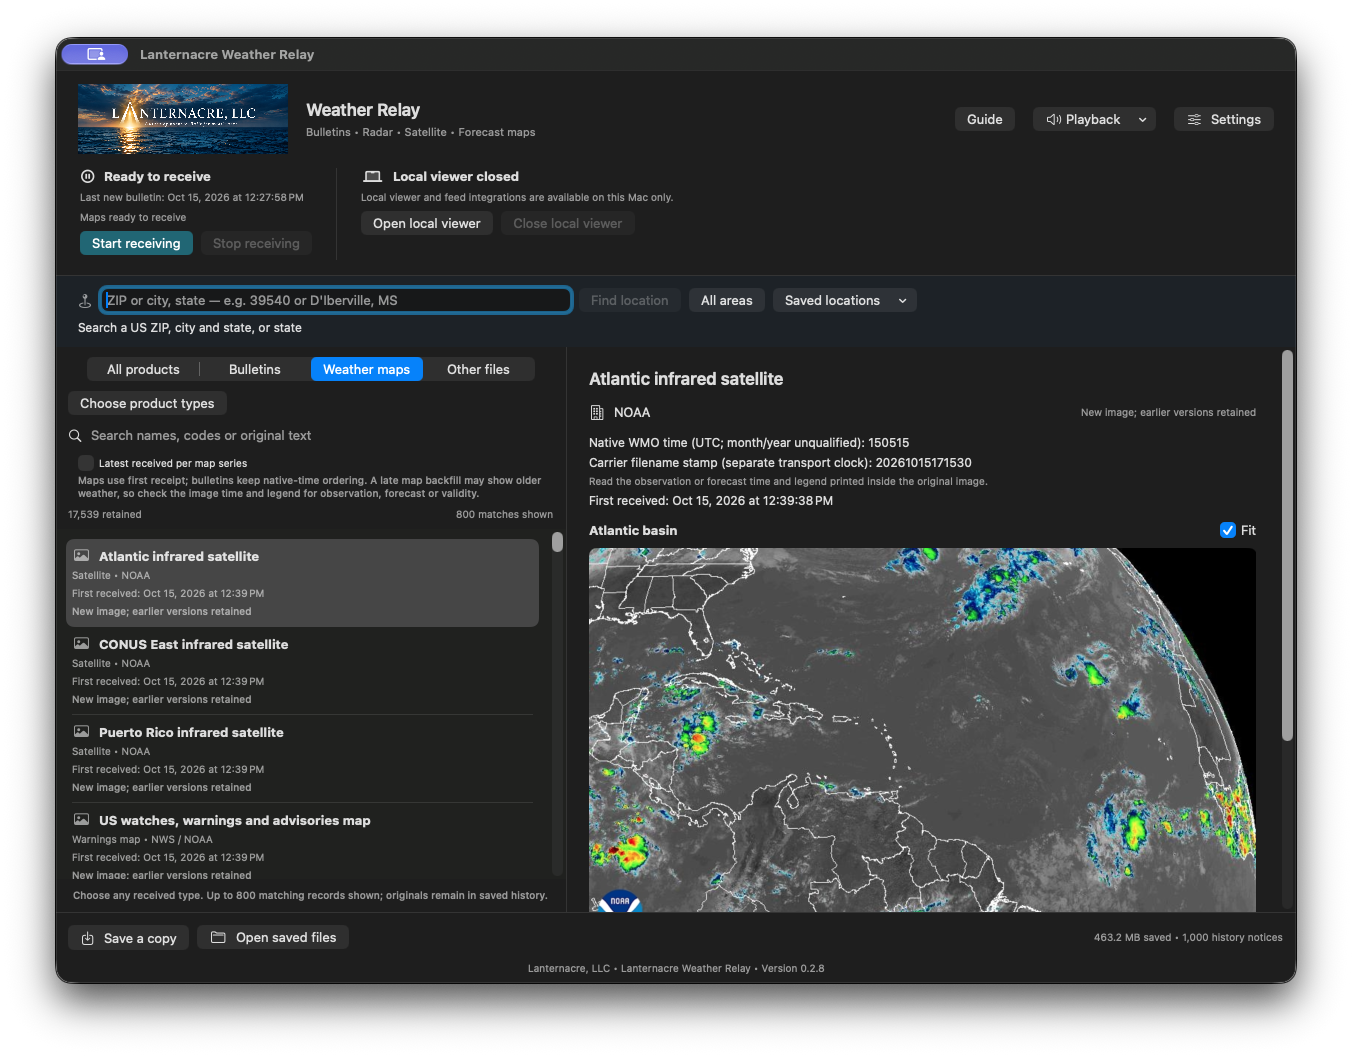This screenshot has width=1352, height=1057.
Task: Switch to the Bulletins tab
Action: coord(255,369)
